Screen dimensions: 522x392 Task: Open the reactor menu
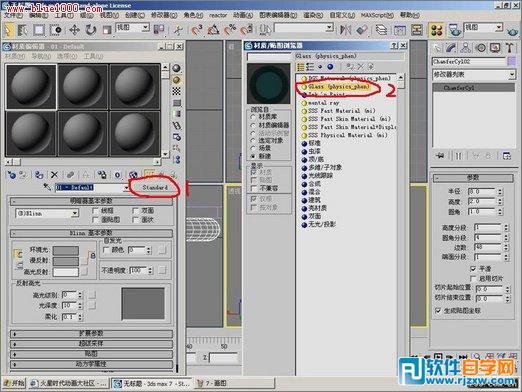[x=218, y=15]
